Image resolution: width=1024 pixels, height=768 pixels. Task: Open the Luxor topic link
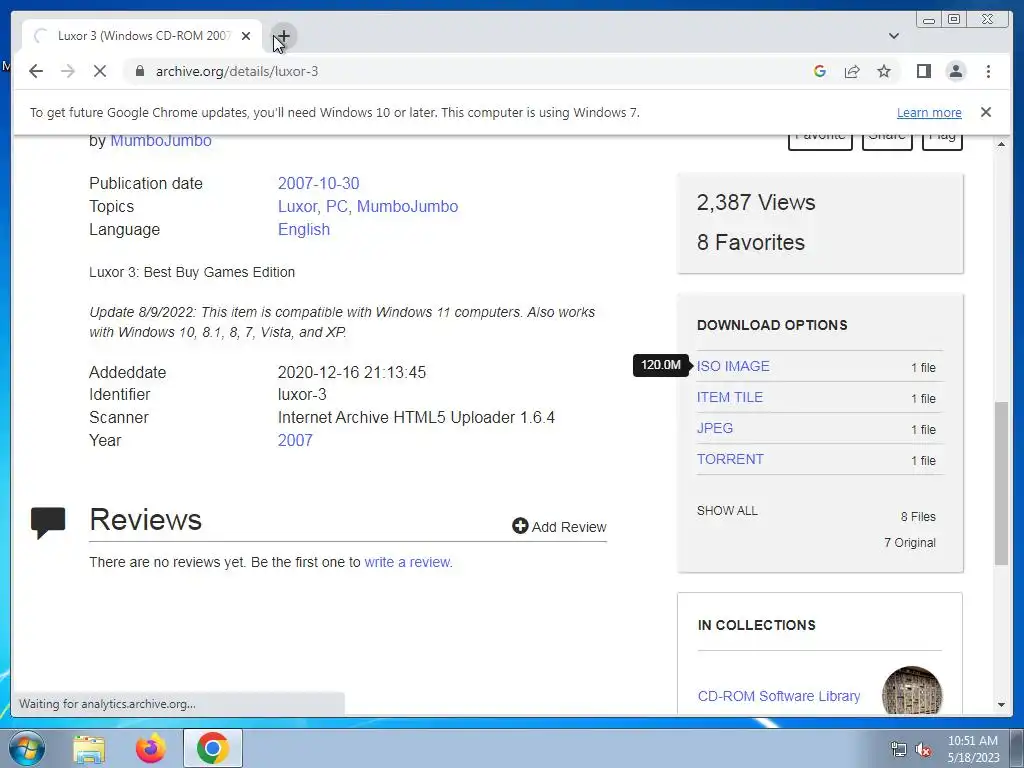pos(297,206)
